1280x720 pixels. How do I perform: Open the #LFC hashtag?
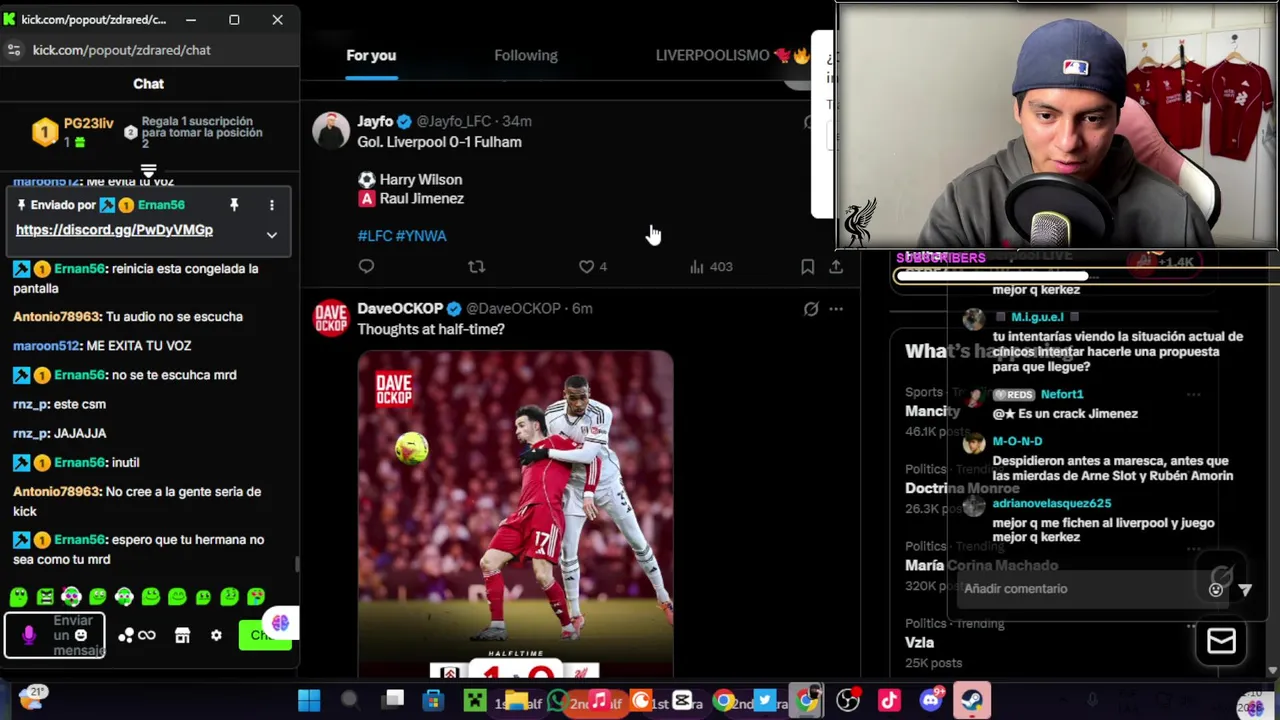(374, 236)
